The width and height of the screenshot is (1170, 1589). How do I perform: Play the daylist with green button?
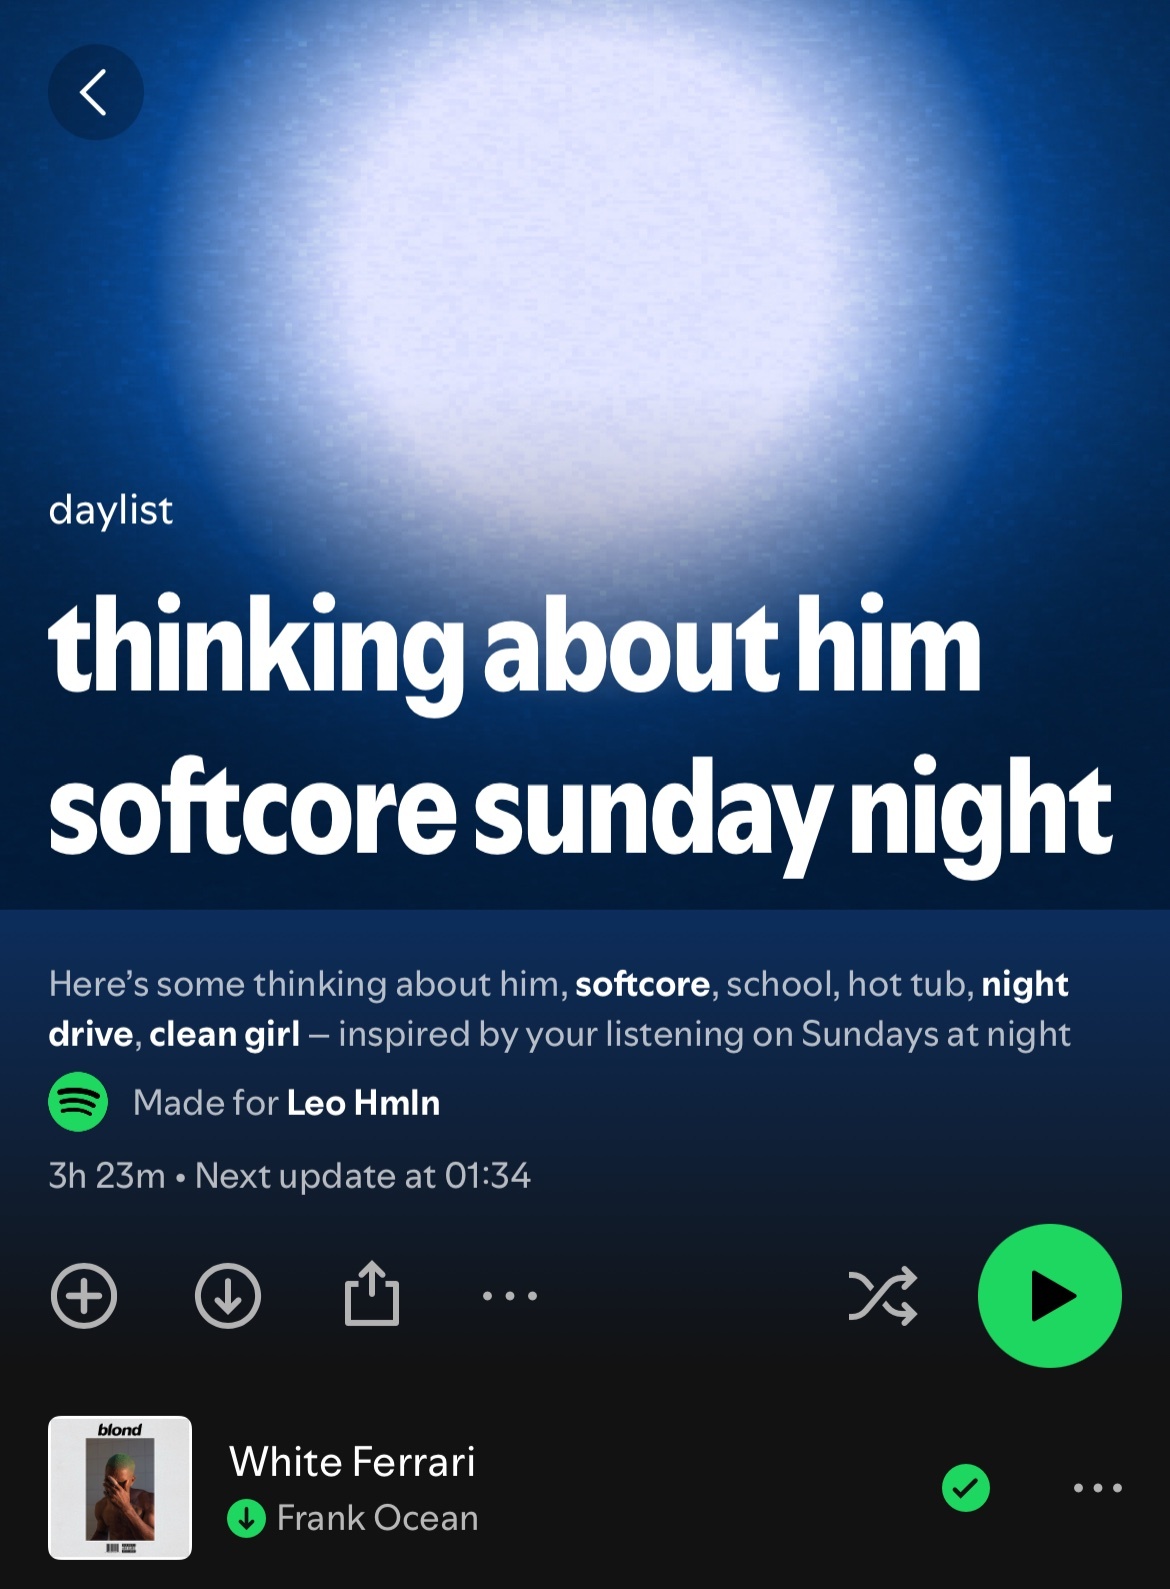(x=1050, y=1295)
